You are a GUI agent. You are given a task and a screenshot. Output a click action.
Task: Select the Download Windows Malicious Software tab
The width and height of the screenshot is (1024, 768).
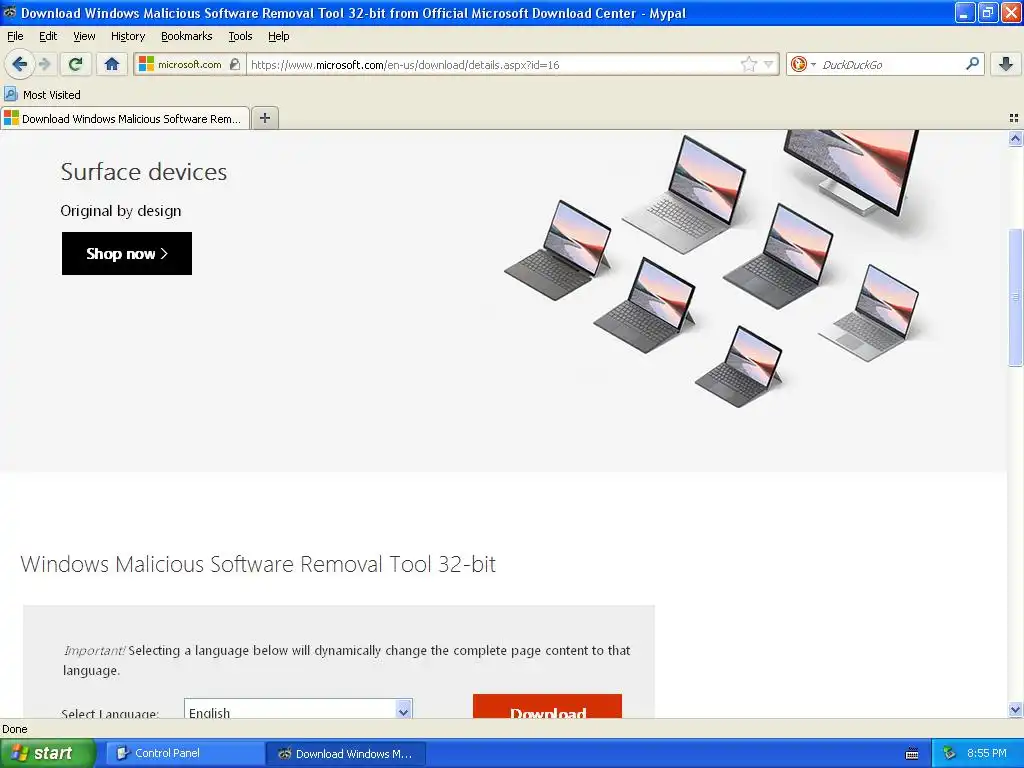click(x=125, y=118)
